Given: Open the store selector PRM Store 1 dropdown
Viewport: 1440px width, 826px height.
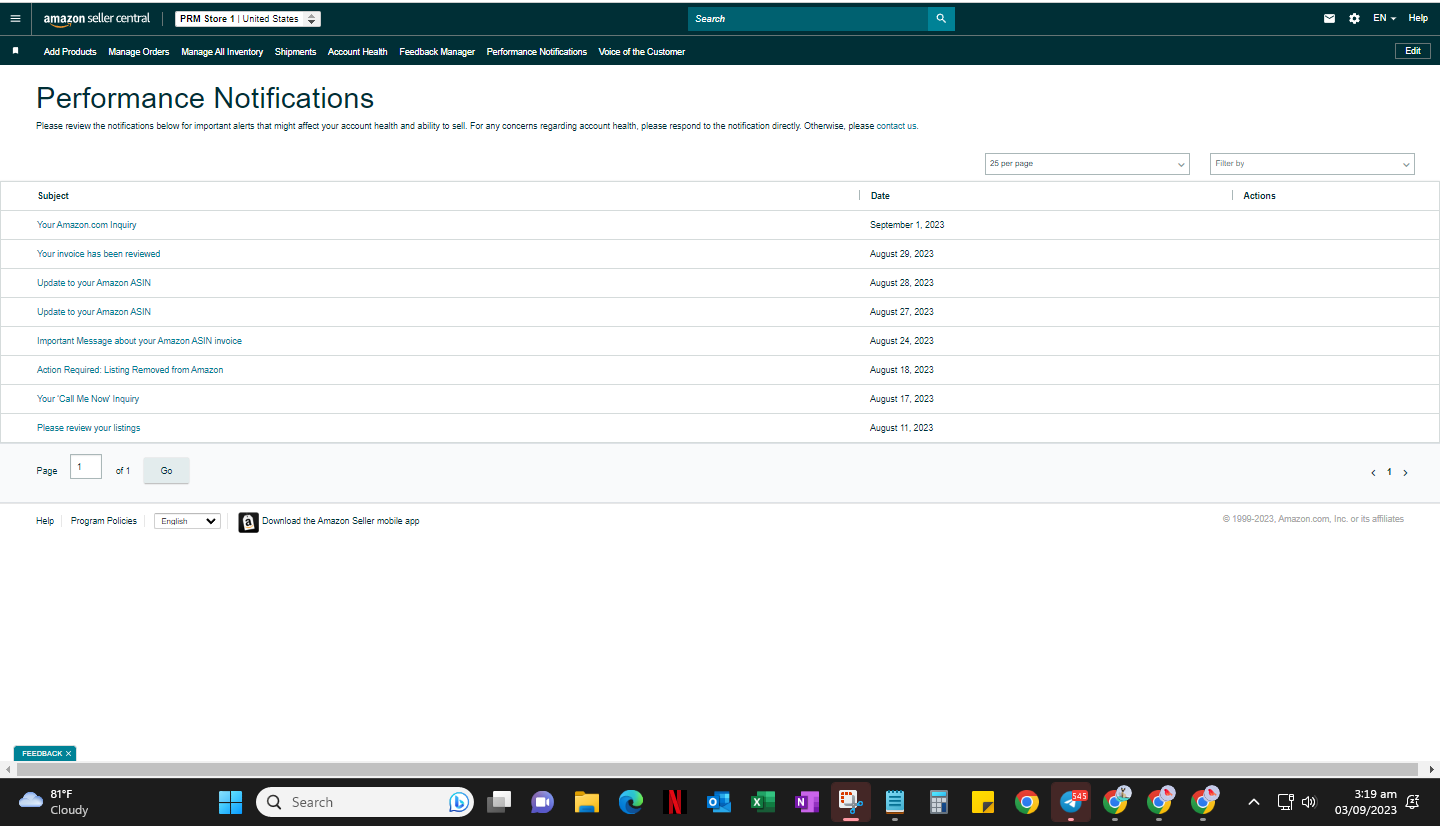Looking at the screenshot, I should point(248,19).
